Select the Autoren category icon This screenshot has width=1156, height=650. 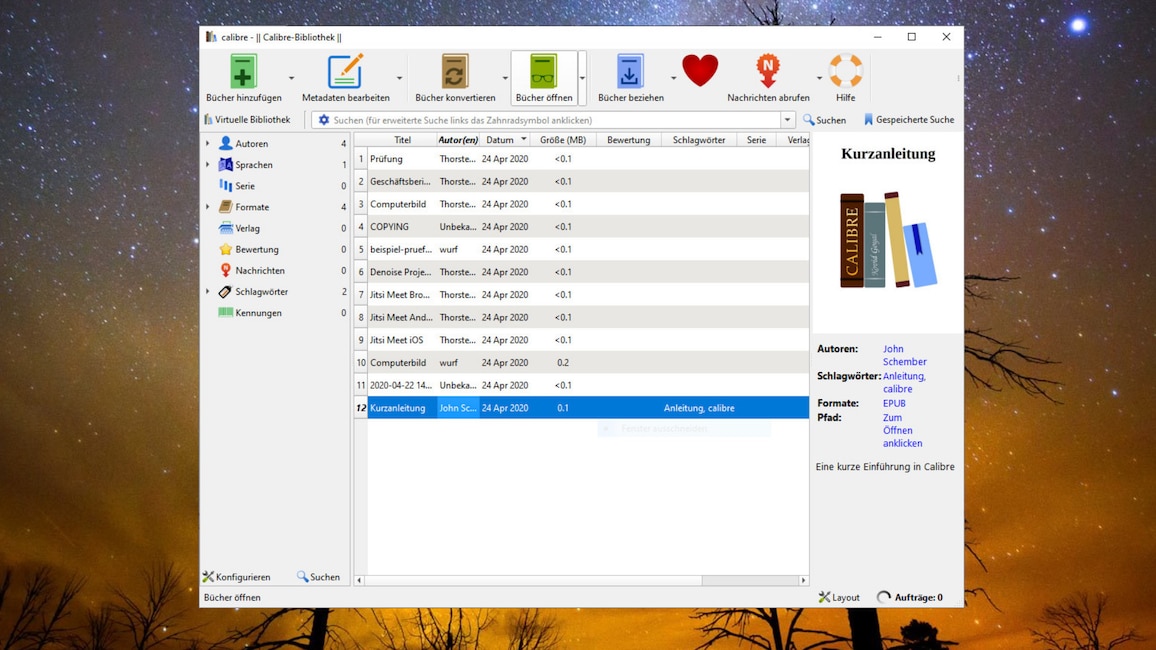[x=226, y=143]
